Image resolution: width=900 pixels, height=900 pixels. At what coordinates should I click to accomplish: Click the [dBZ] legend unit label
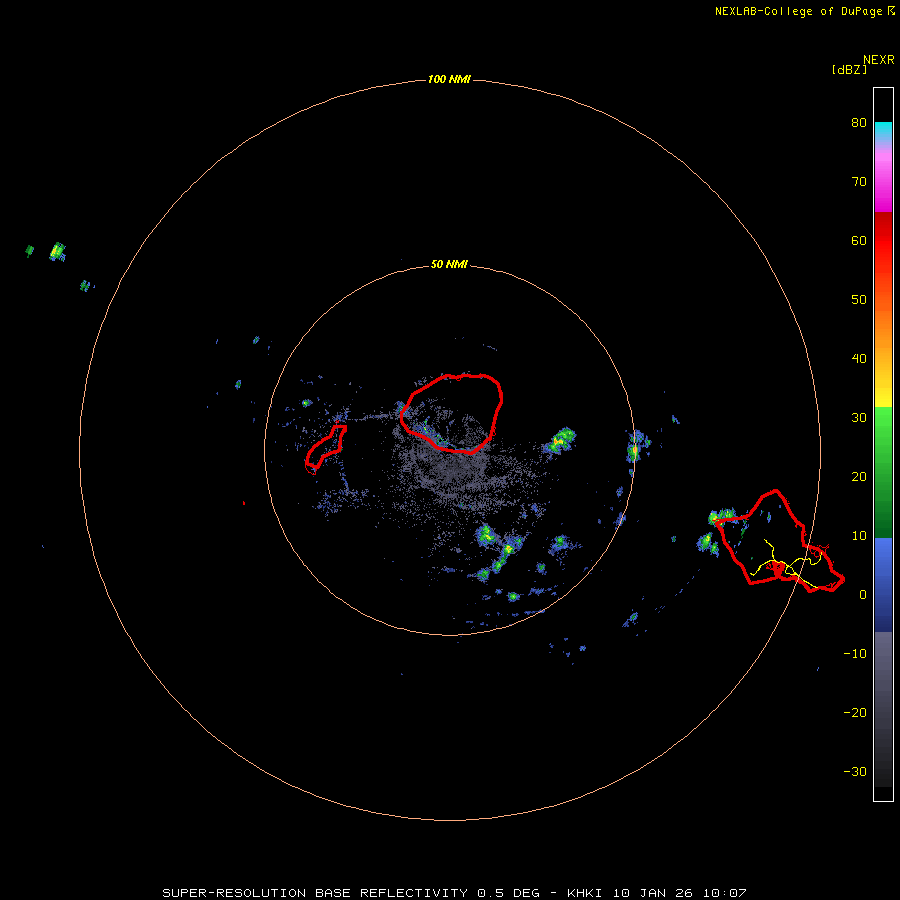(x=849, y=70)
